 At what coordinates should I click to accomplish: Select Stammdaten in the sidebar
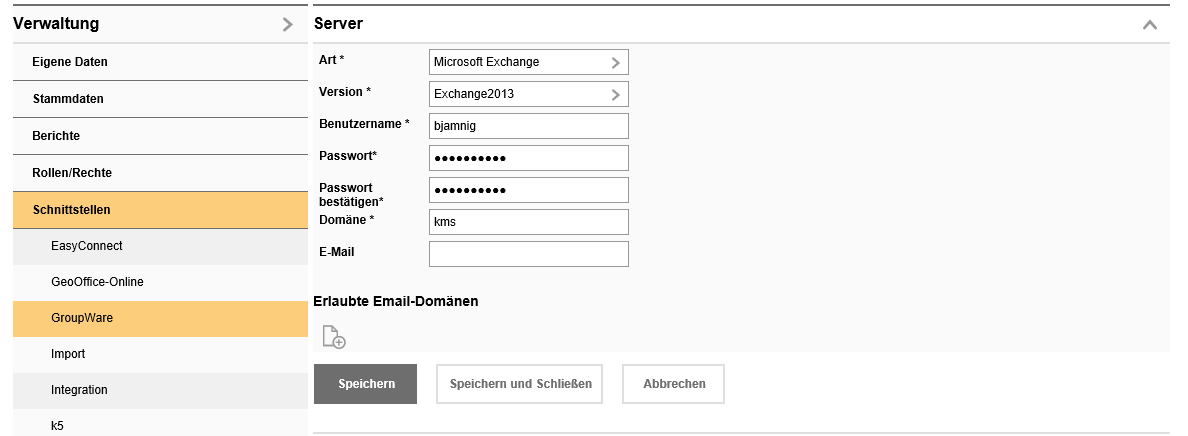tap(68, 99)
